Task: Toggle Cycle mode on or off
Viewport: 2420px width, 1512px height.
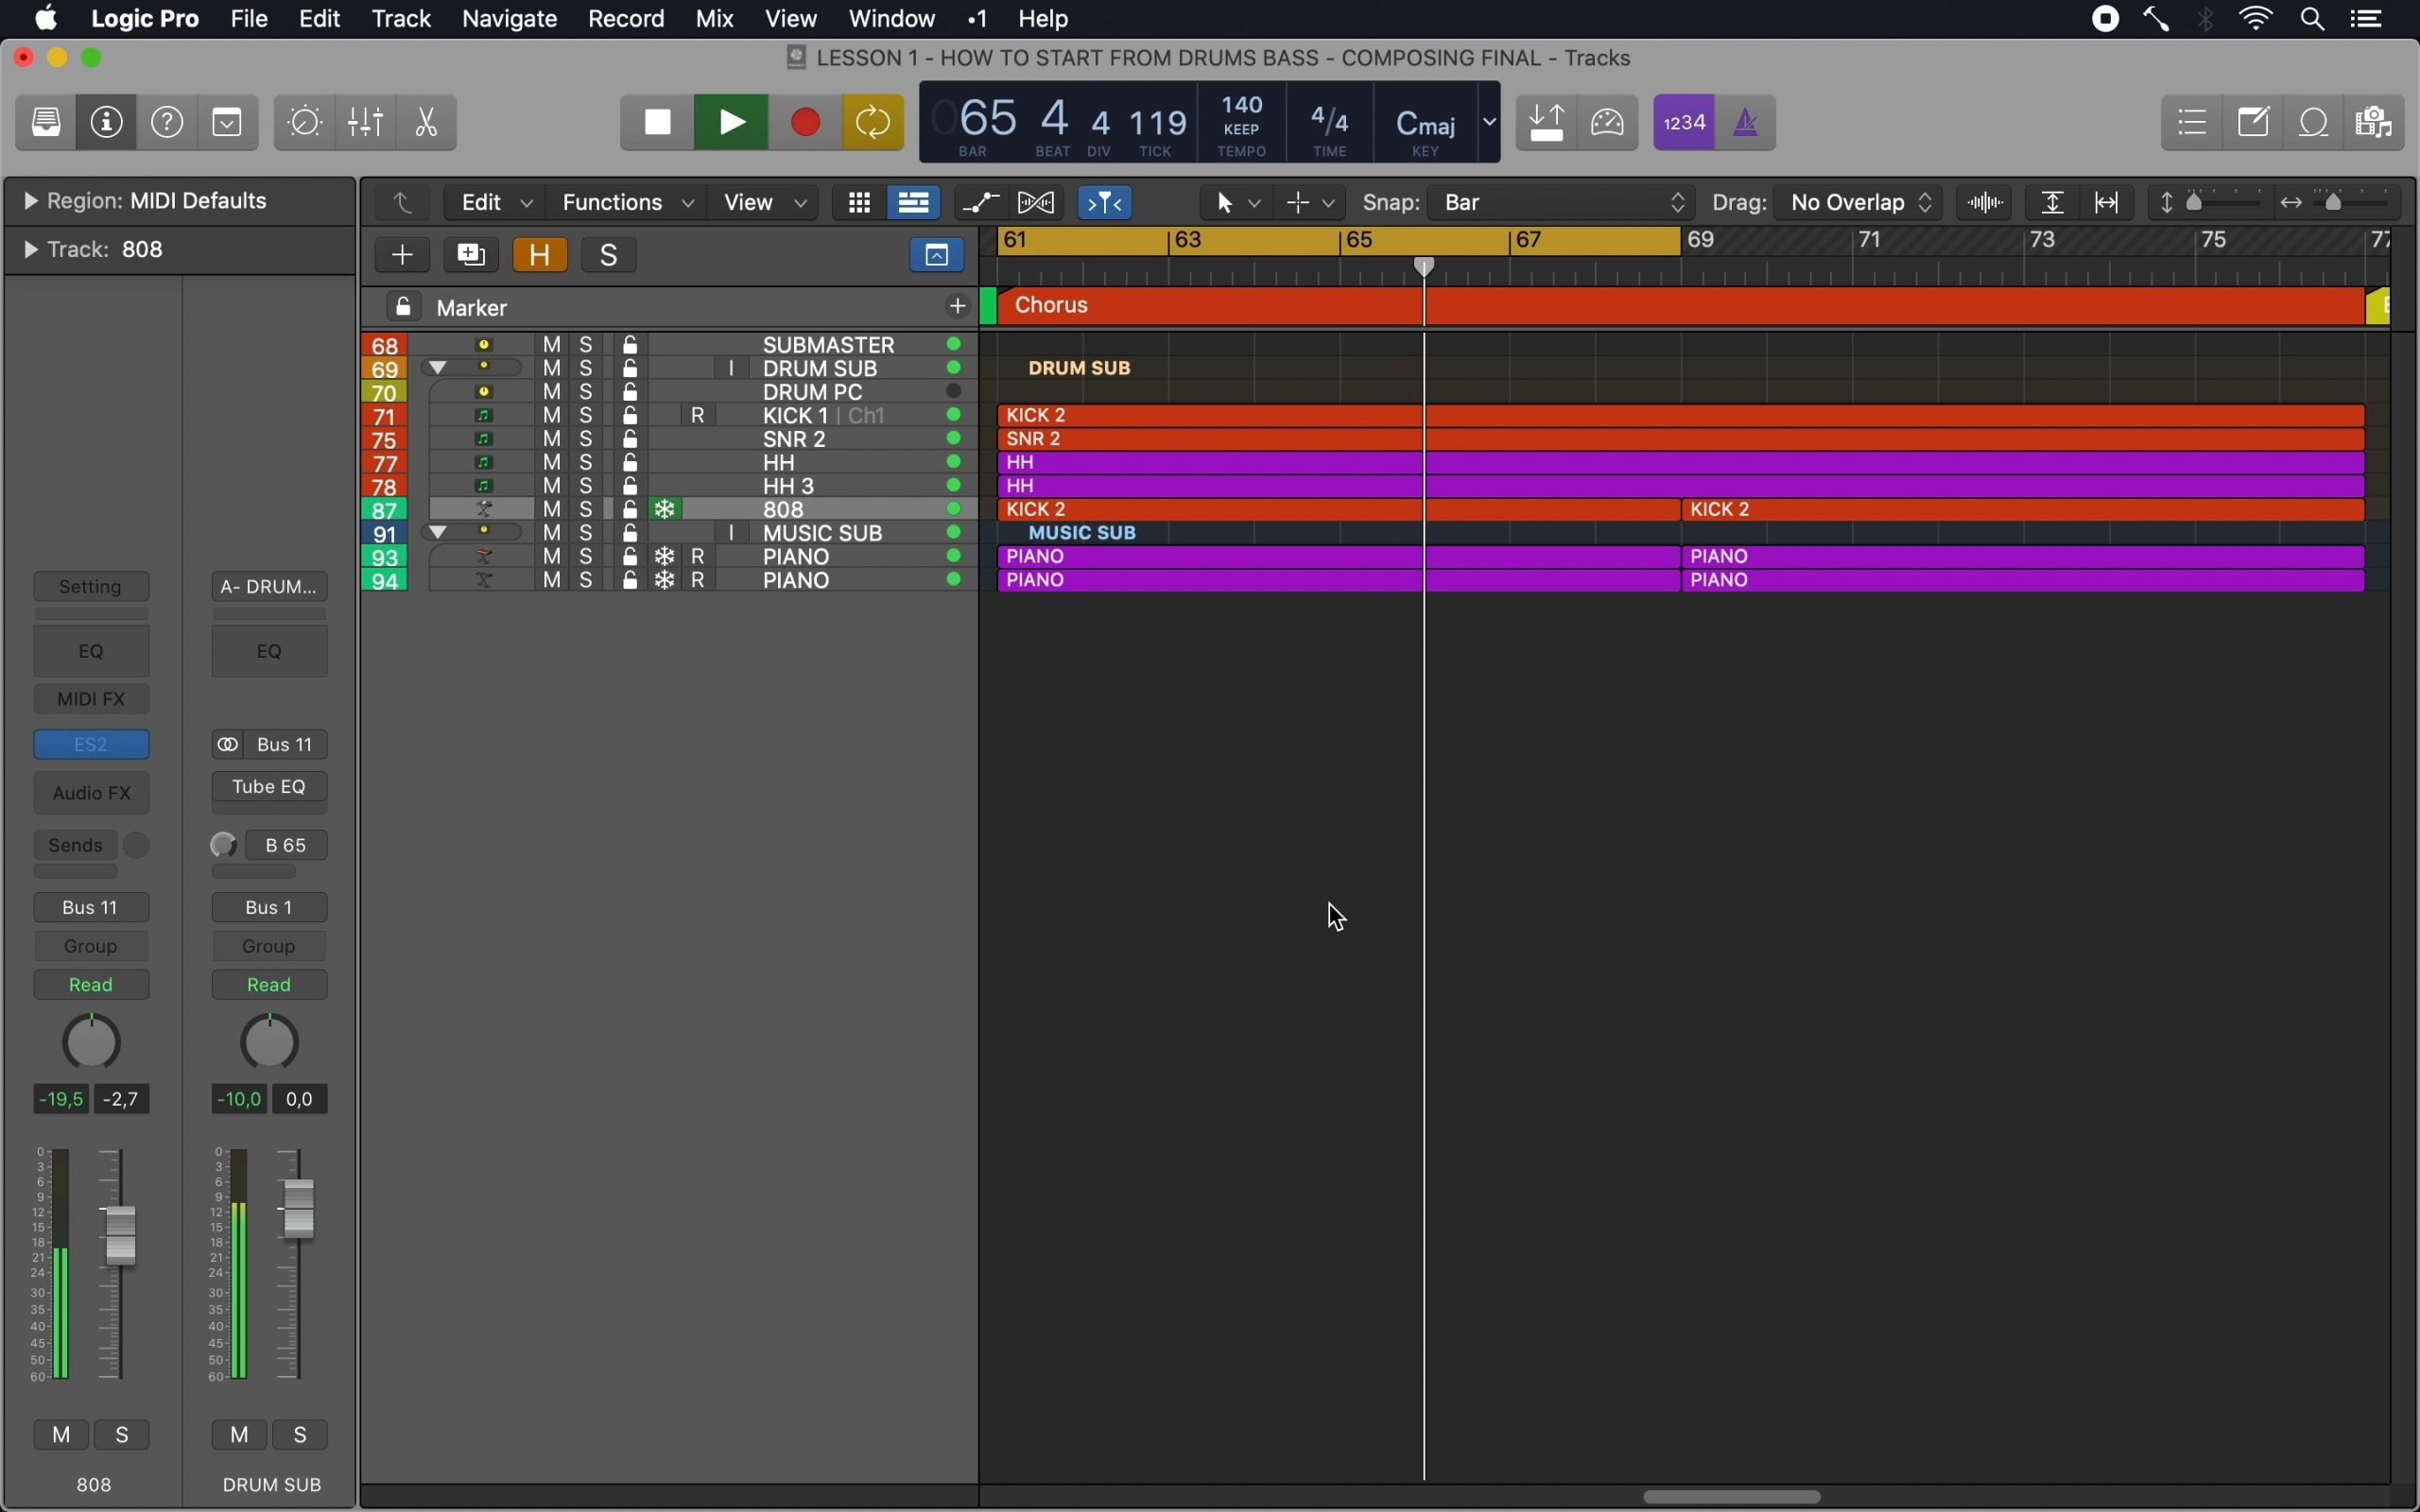Action: pos(873,122)
